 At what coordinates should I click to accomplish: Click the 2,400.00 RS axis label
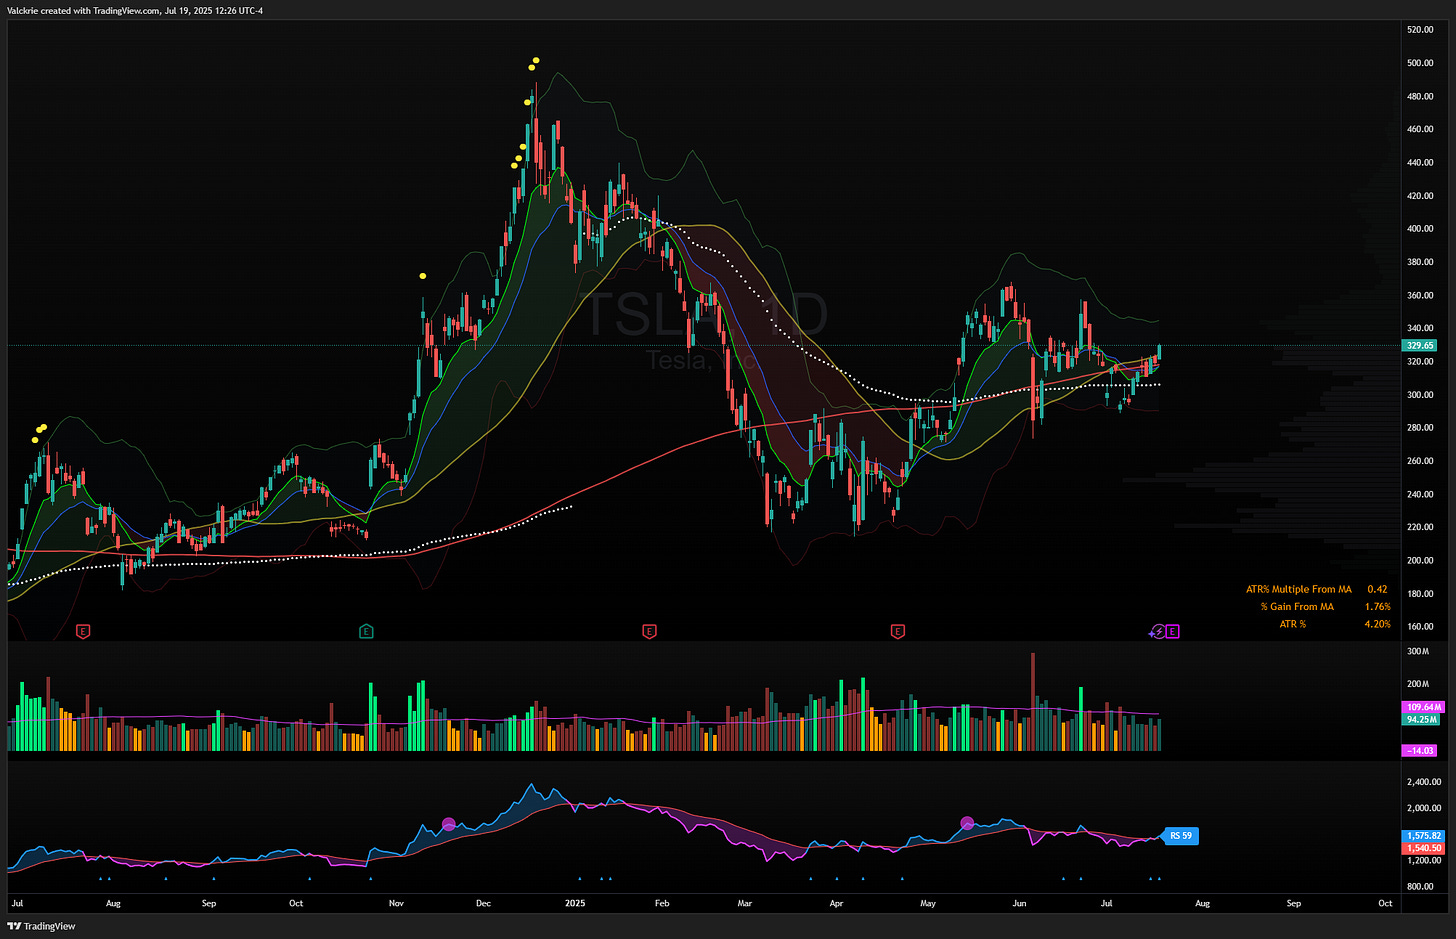coord(1424,782)
